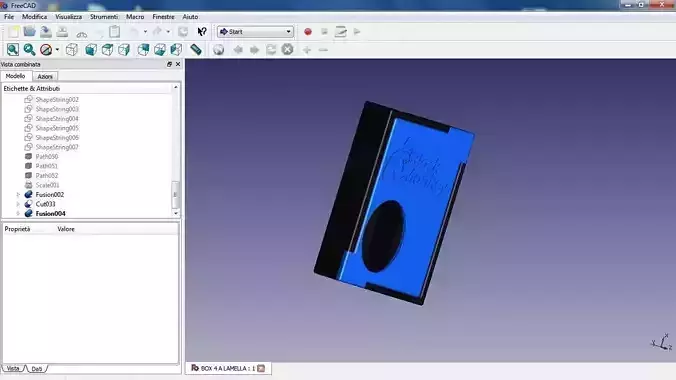Screen dimensions: 676x380
Task: Print the document via the printer icon
Action: click(x=63, y=31)
